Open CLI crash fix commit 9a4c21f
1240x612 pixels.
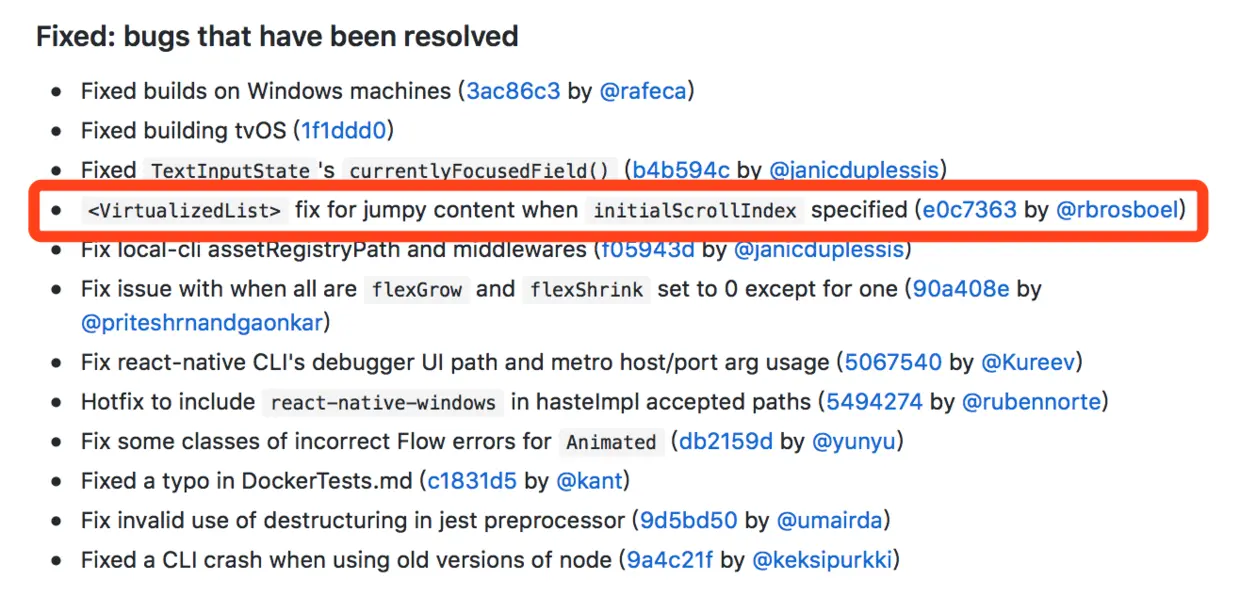point(670,560)
